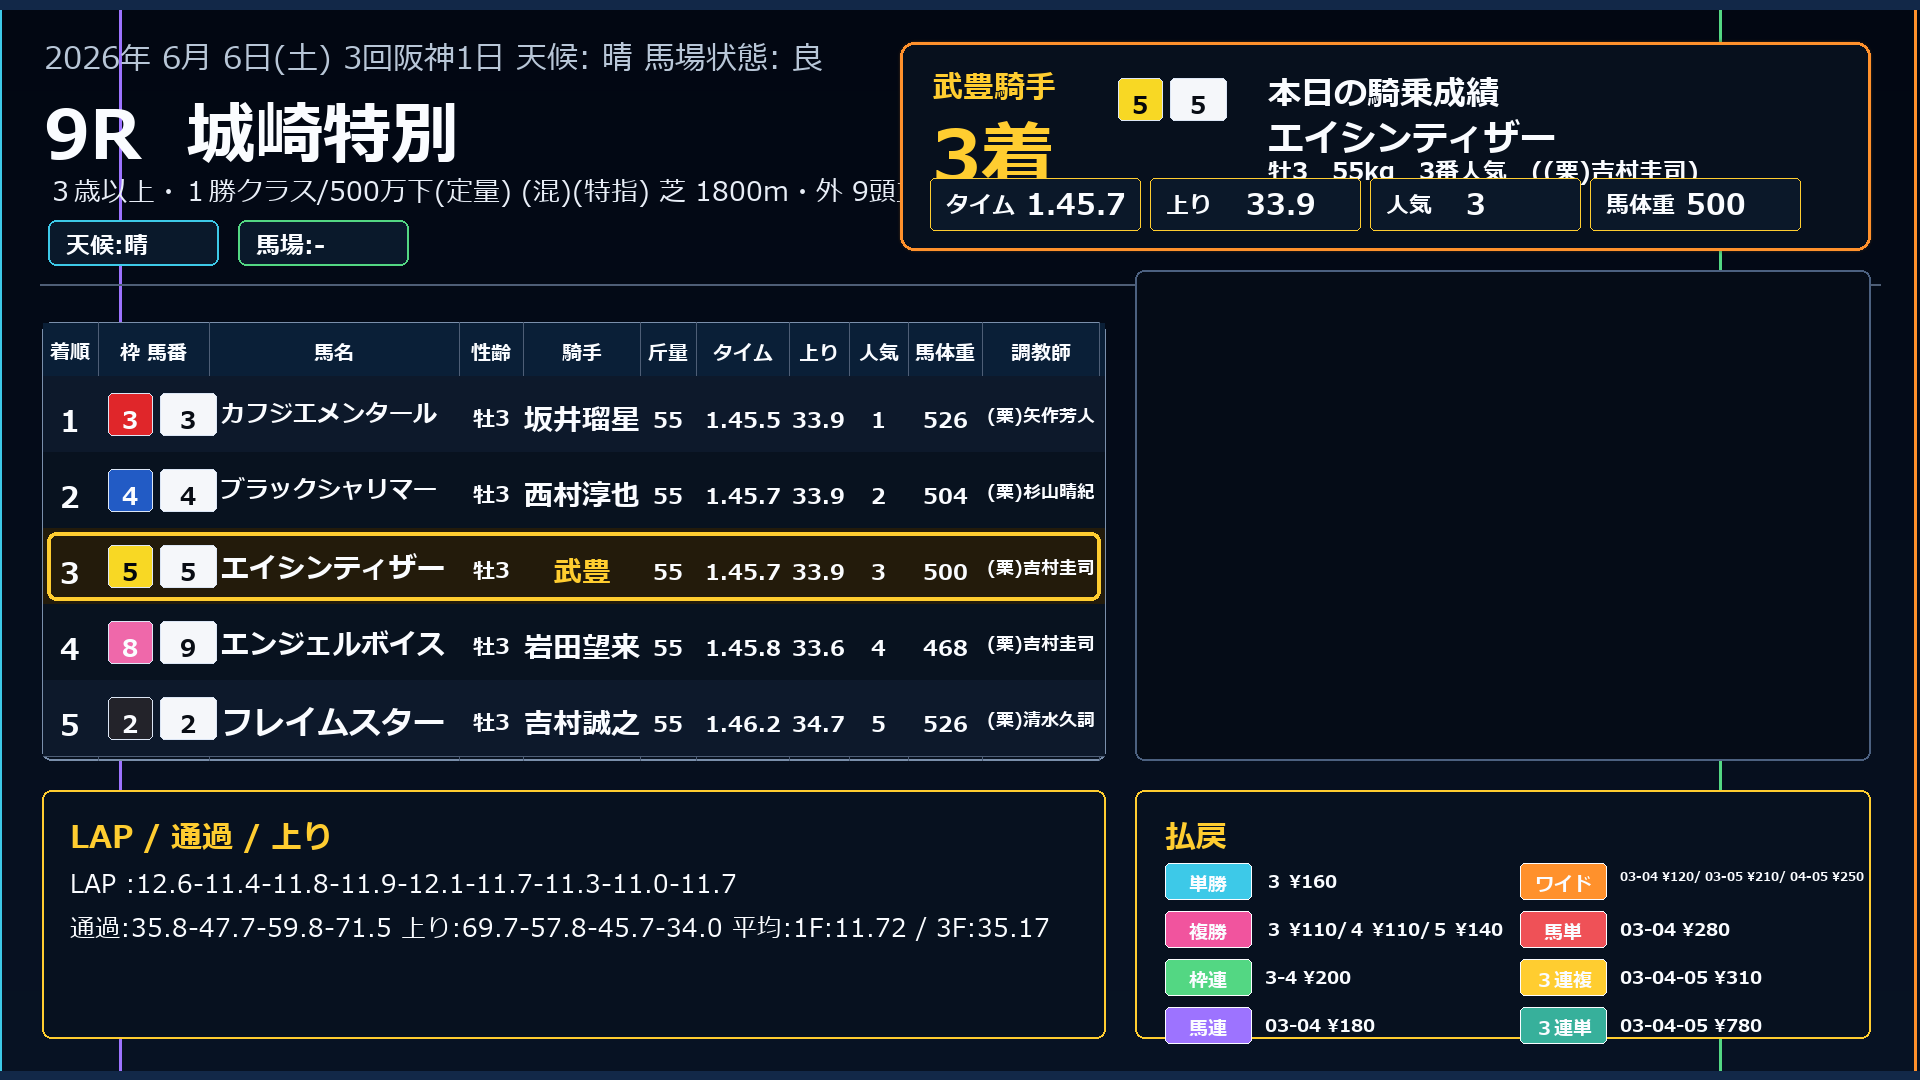This screenshot has height=1080, width=1920.
Task: Click the 馬体重 column header
Action: (x=945, y=351)
